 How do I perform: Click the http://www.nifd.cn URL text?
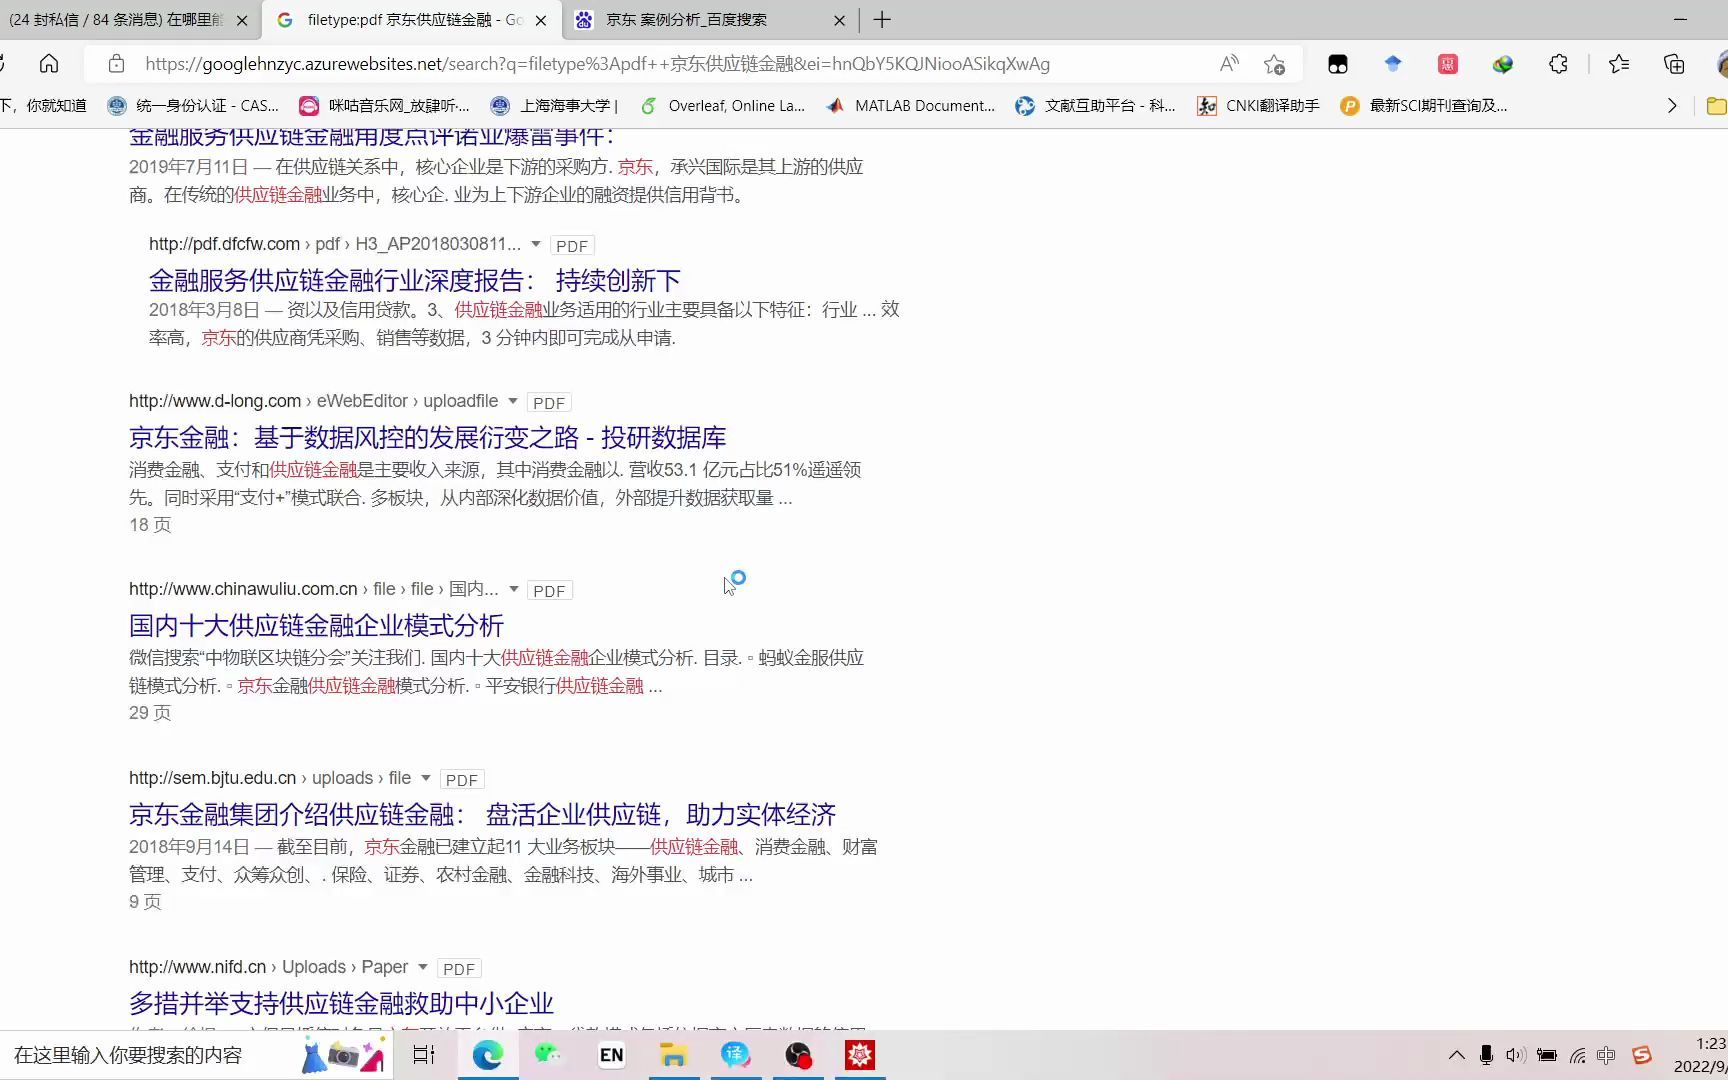click(x=197, y=967)
